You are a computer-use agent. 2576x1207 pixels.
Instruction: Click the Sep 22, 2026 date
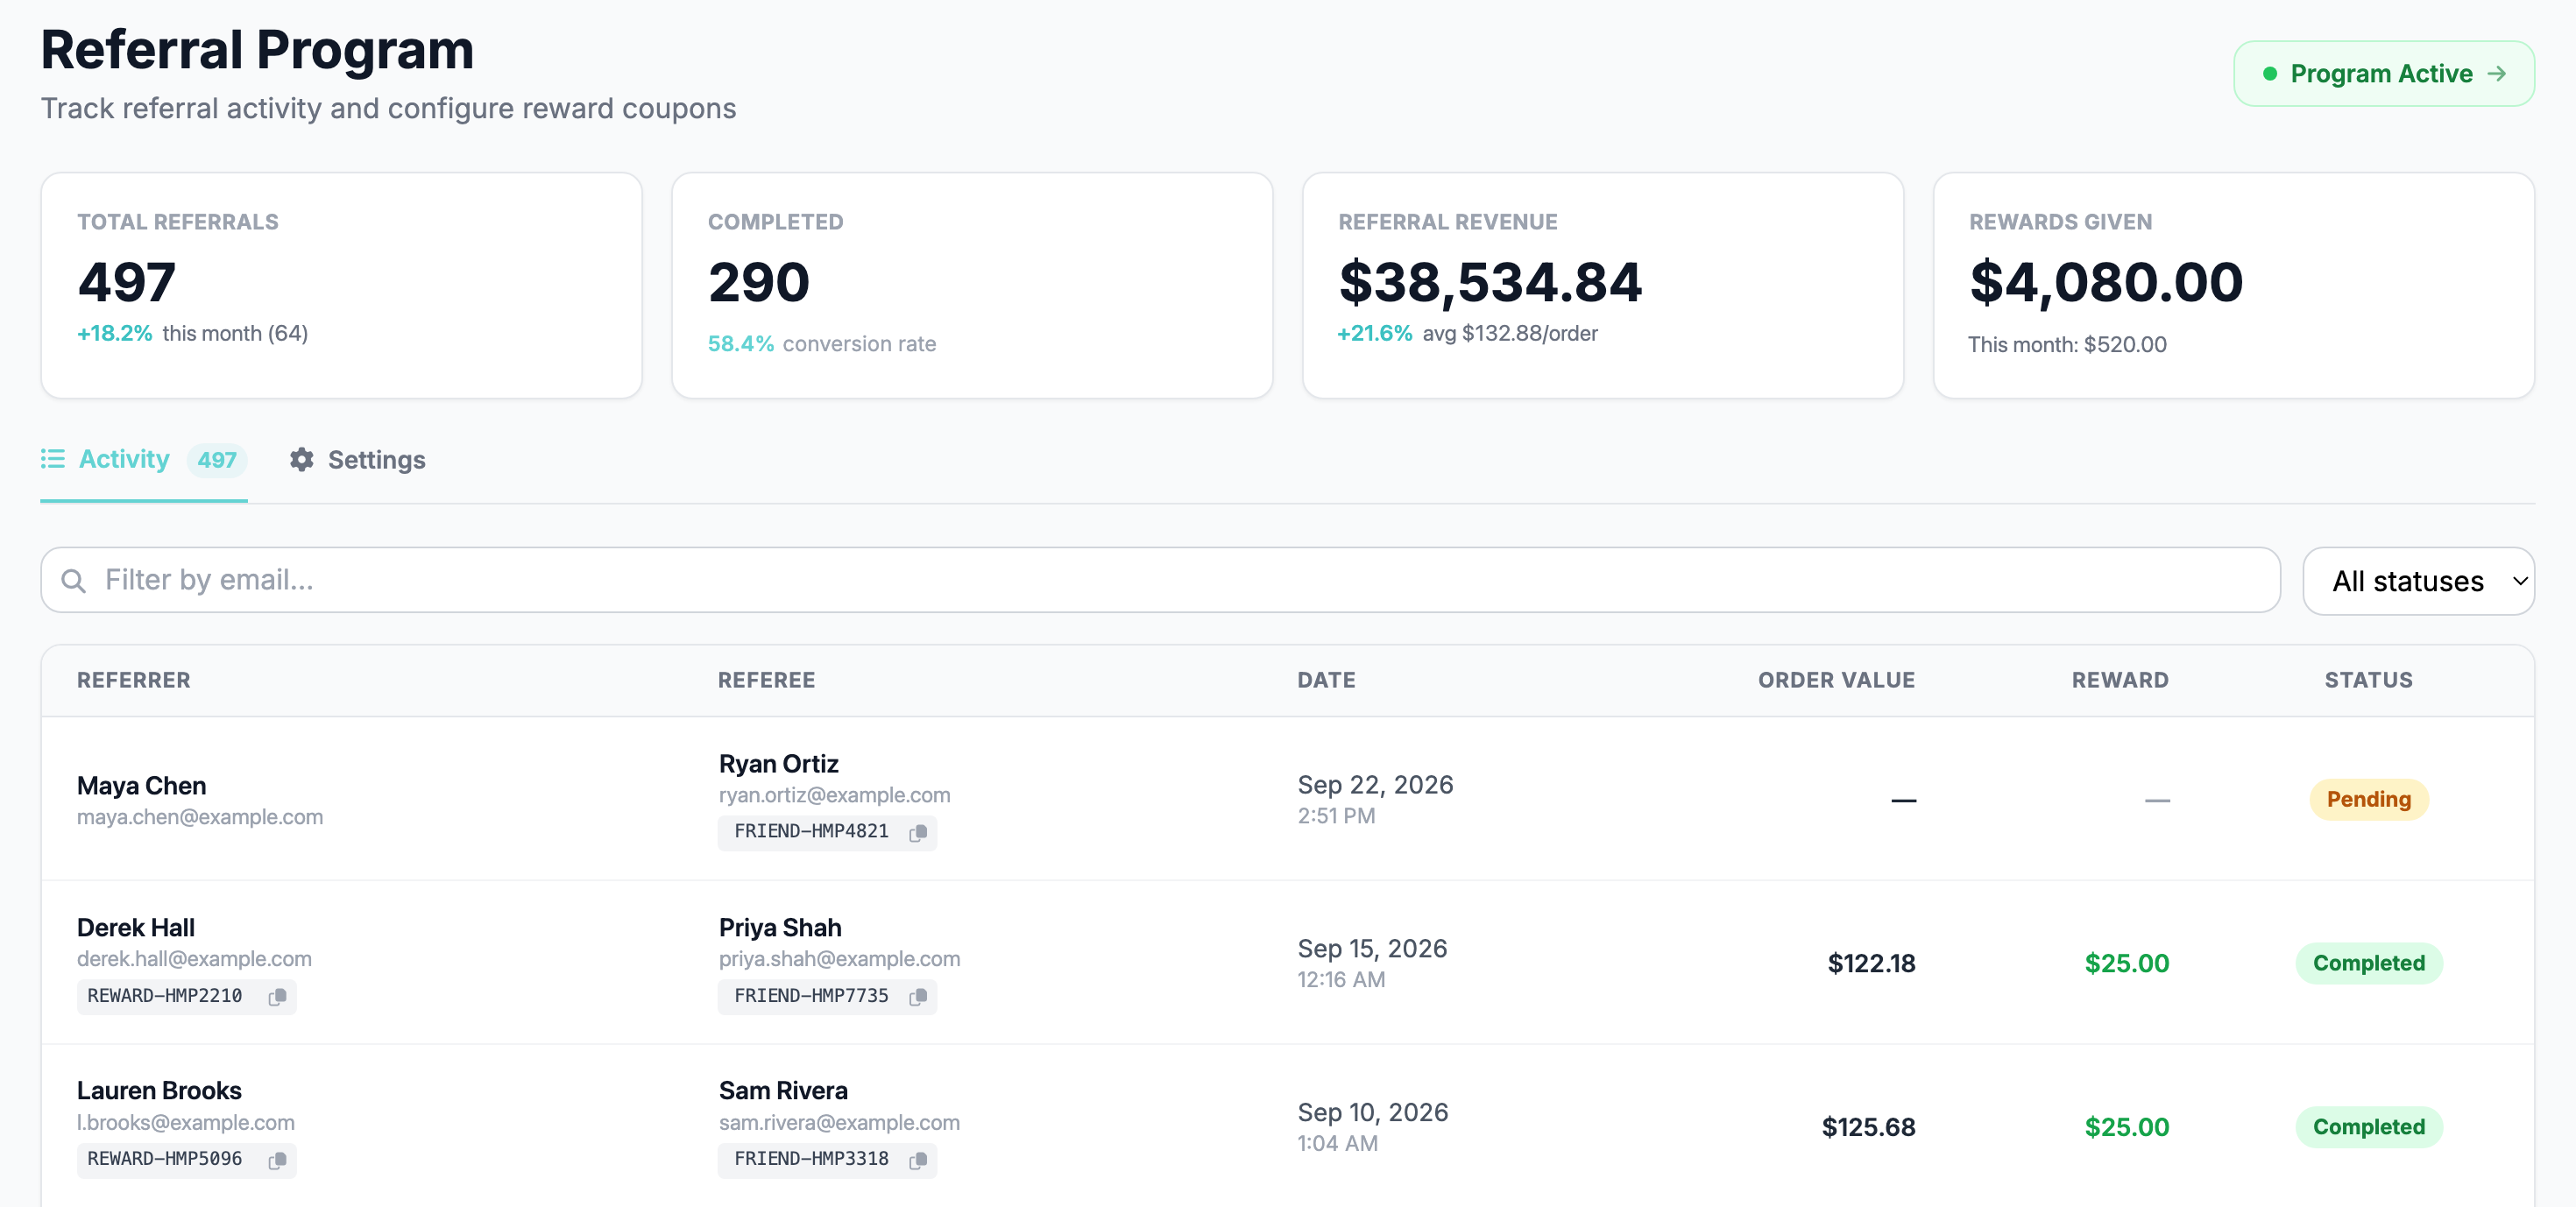[1375, 785]
